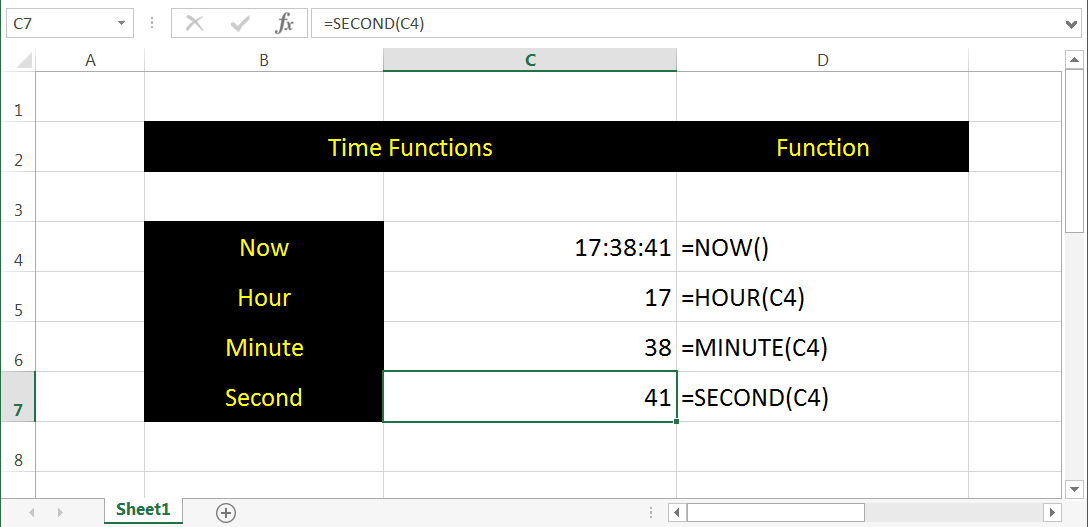Select the cell with =HOUR(C4) text

pos(822,297)
